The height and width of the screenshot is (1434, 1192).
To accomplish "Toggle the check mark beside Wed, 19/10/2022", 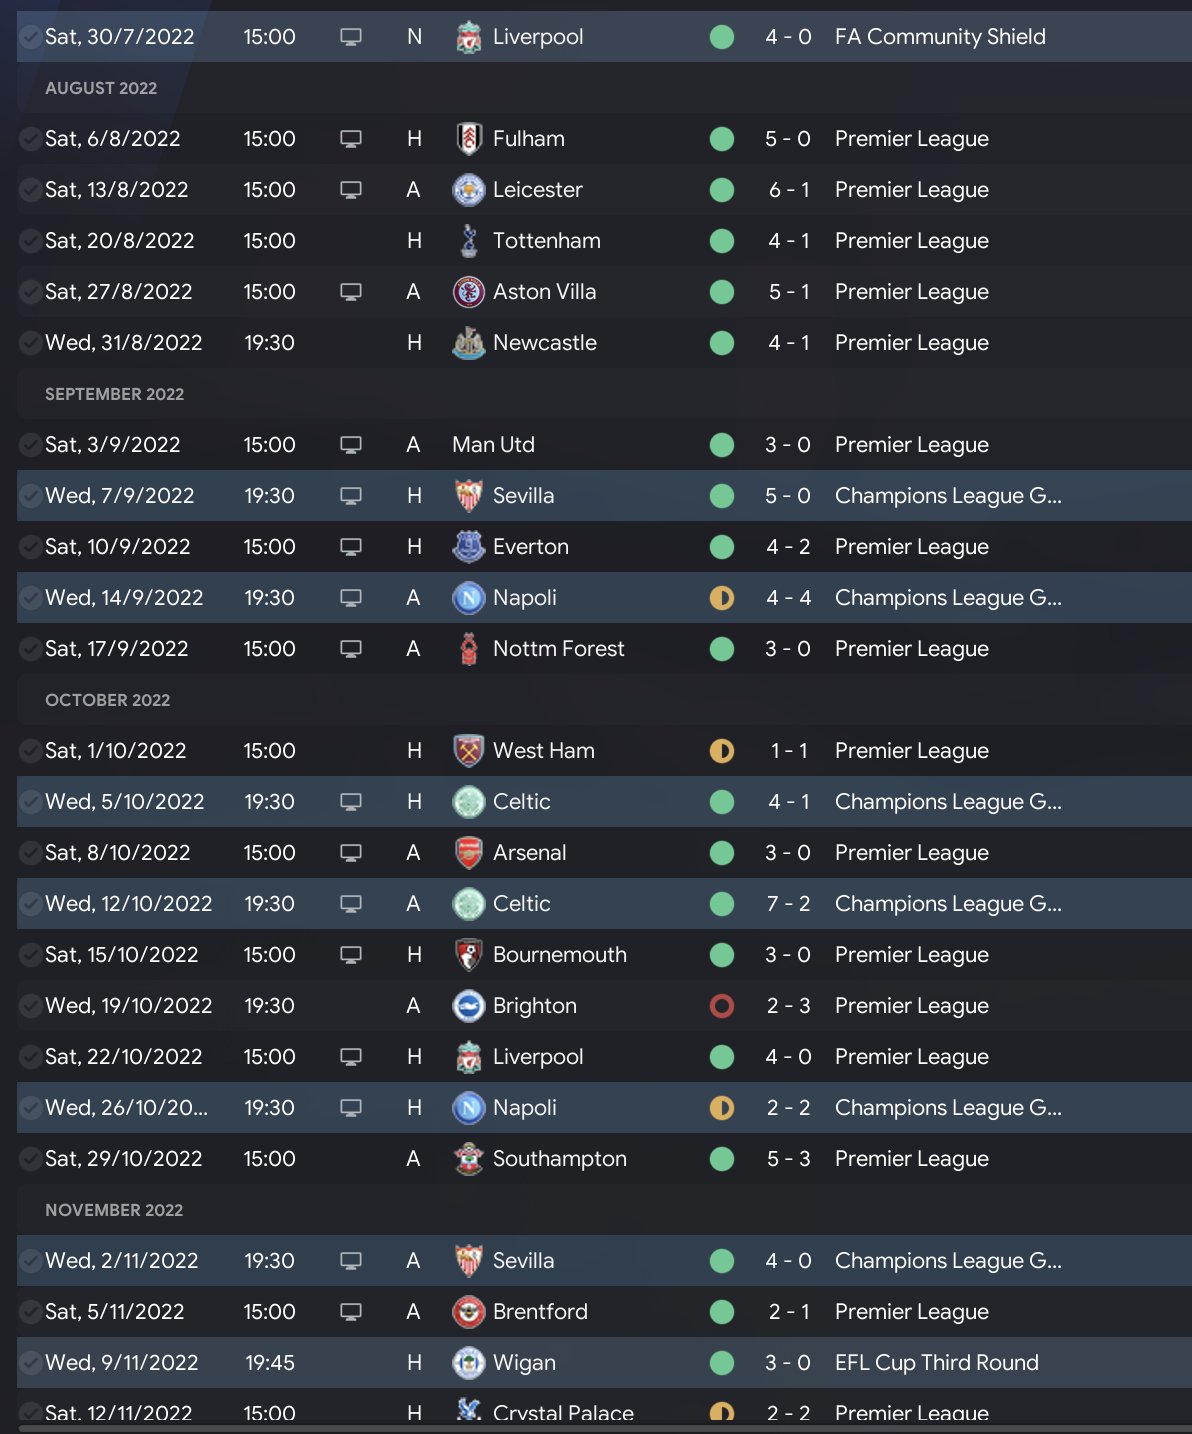I will tap(30, 1006).
